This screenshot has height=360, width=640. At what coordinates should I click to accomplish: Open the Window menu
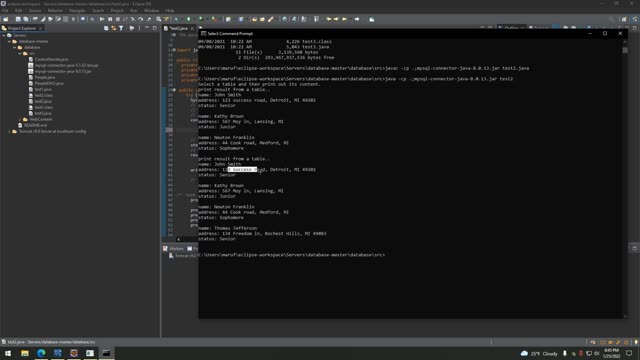pyautogui.click(x=151, y=11)
